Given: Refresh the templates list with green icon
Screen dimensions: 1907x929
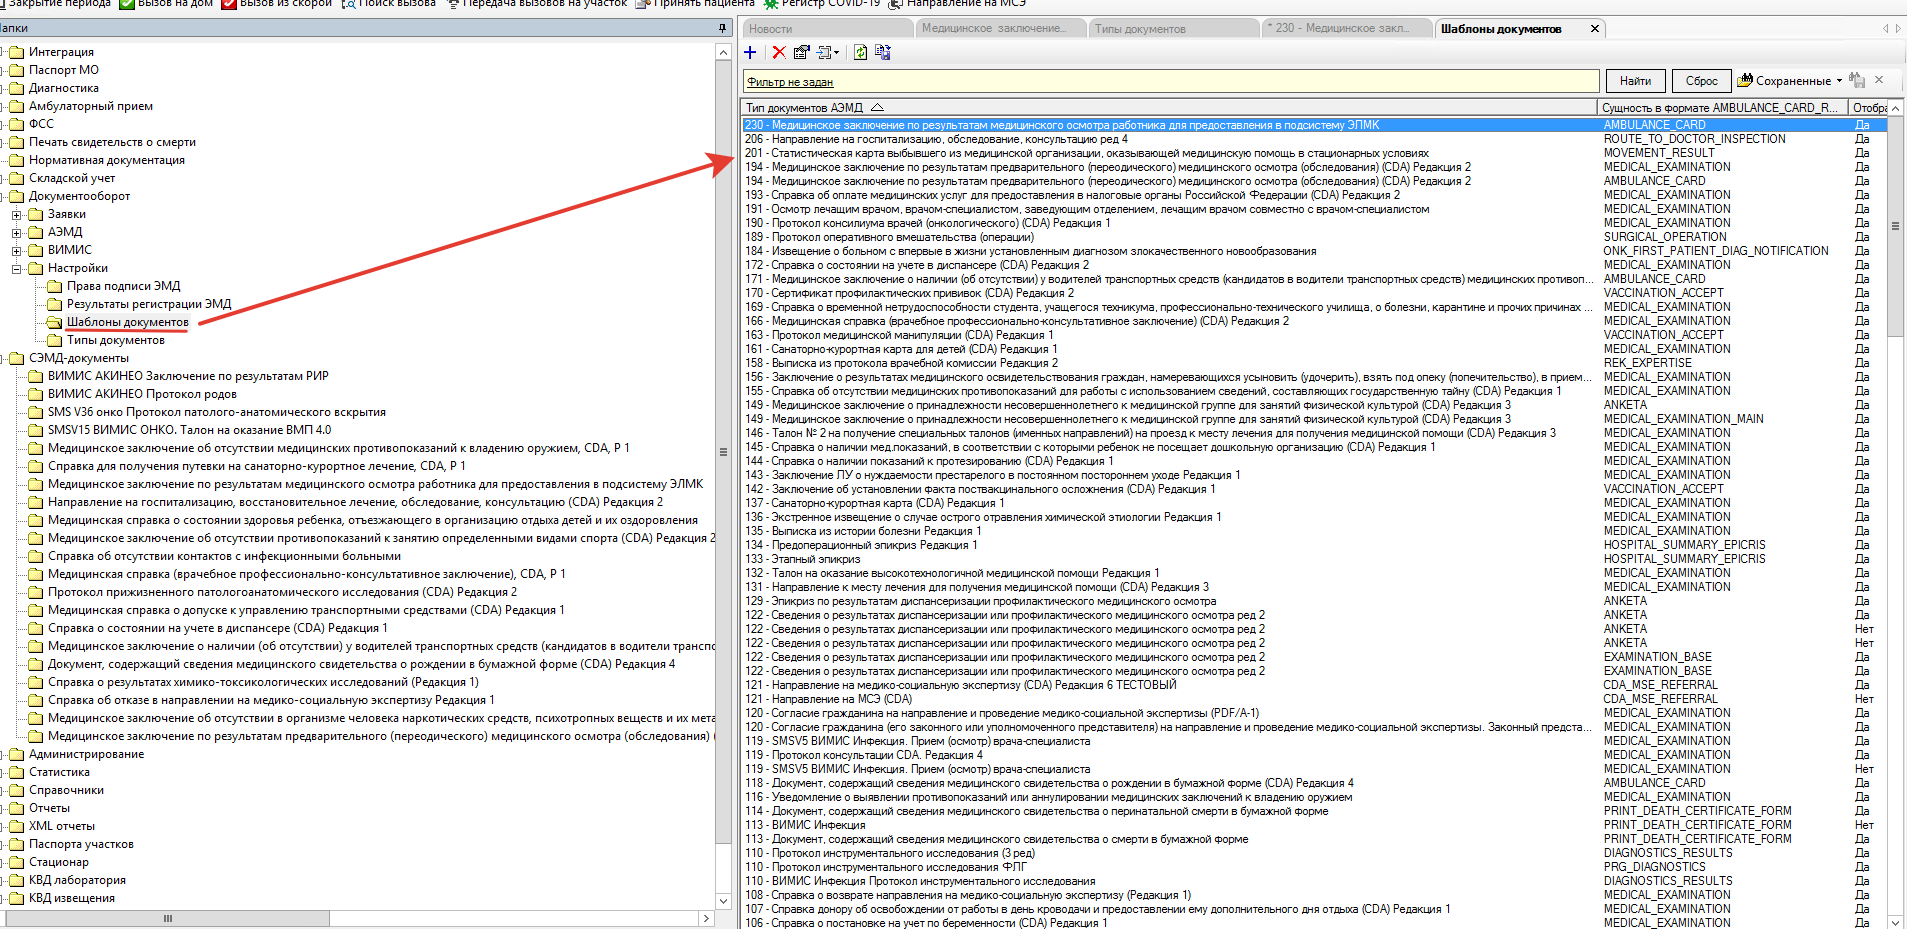Looking at the screenshot, I should (x=860, y=52).
